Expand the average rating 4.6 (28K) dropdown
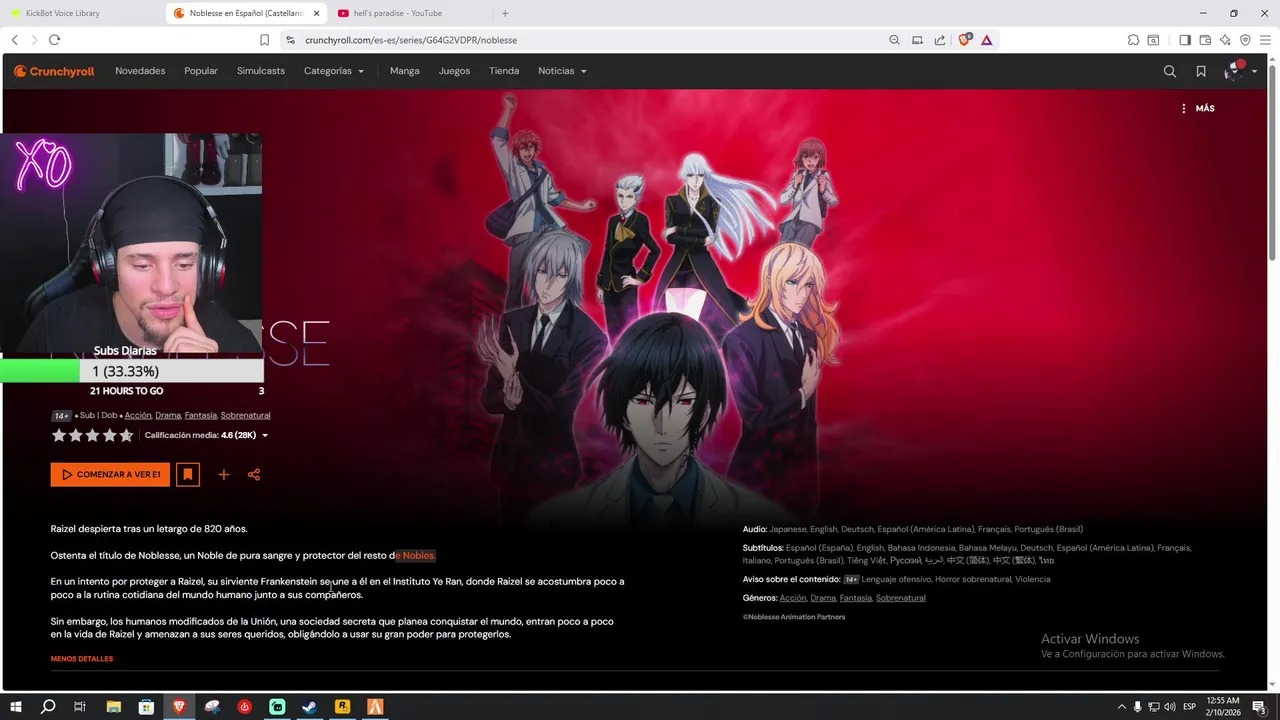Screen dimensions: 1280x720 206,435
